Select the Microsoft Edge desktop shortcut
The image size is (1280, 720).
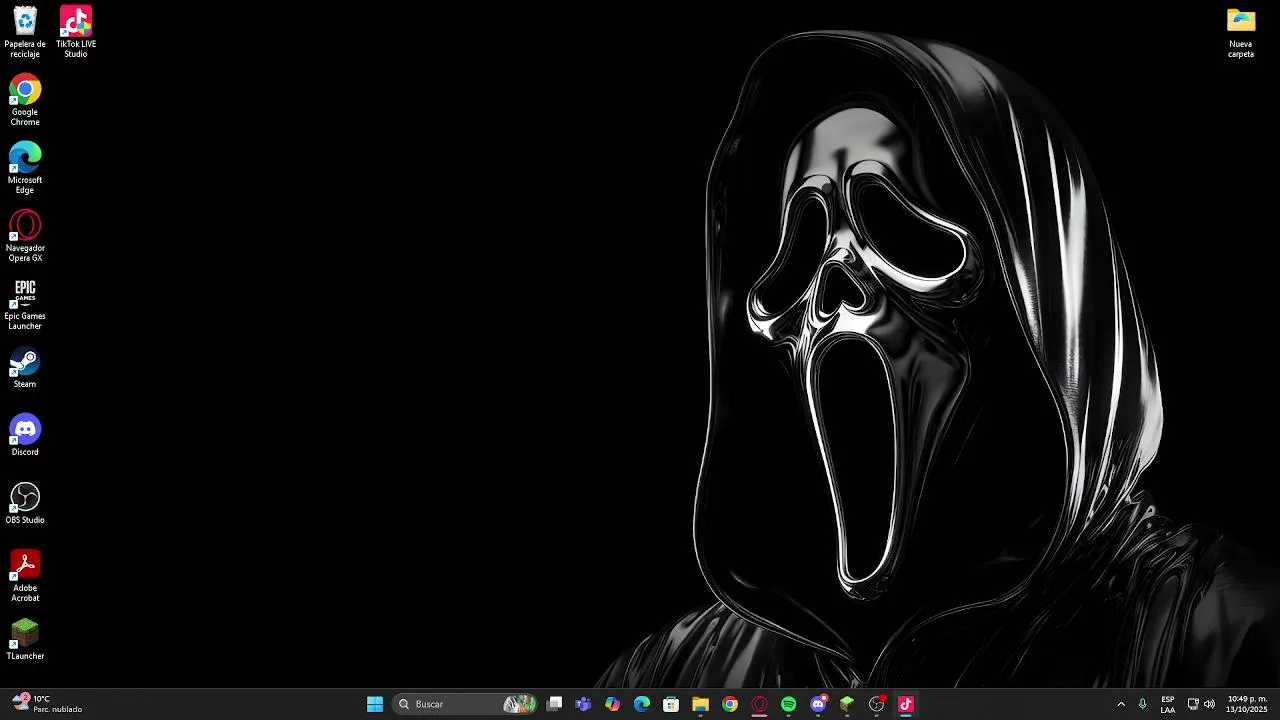[25, 169]
